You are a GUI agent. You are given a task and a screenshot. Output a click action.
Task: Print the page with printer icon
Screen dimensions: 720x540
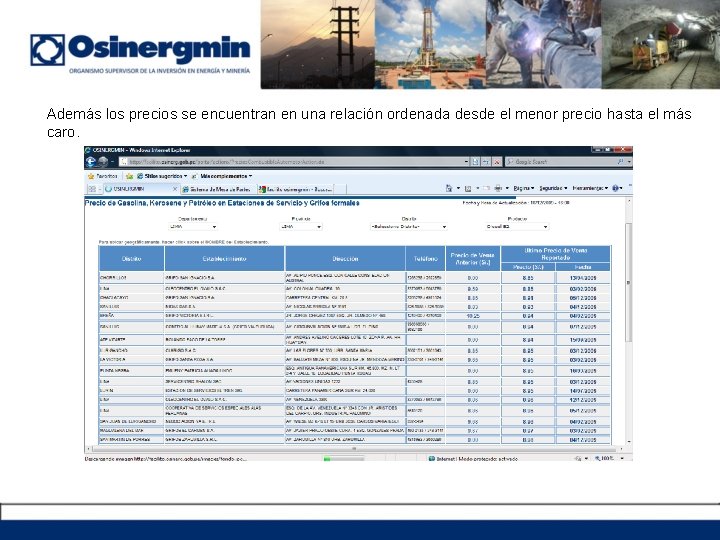coord(498,188)
